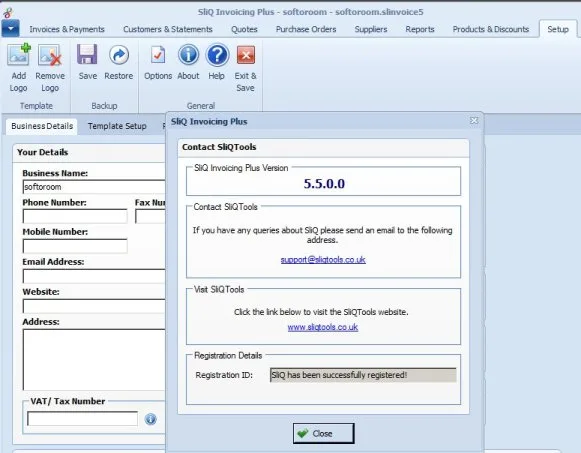Click the Contact SliQTools heading
The height and width of the screenshot is (453, 581).
pyautogui.click(x=219, y=147)
